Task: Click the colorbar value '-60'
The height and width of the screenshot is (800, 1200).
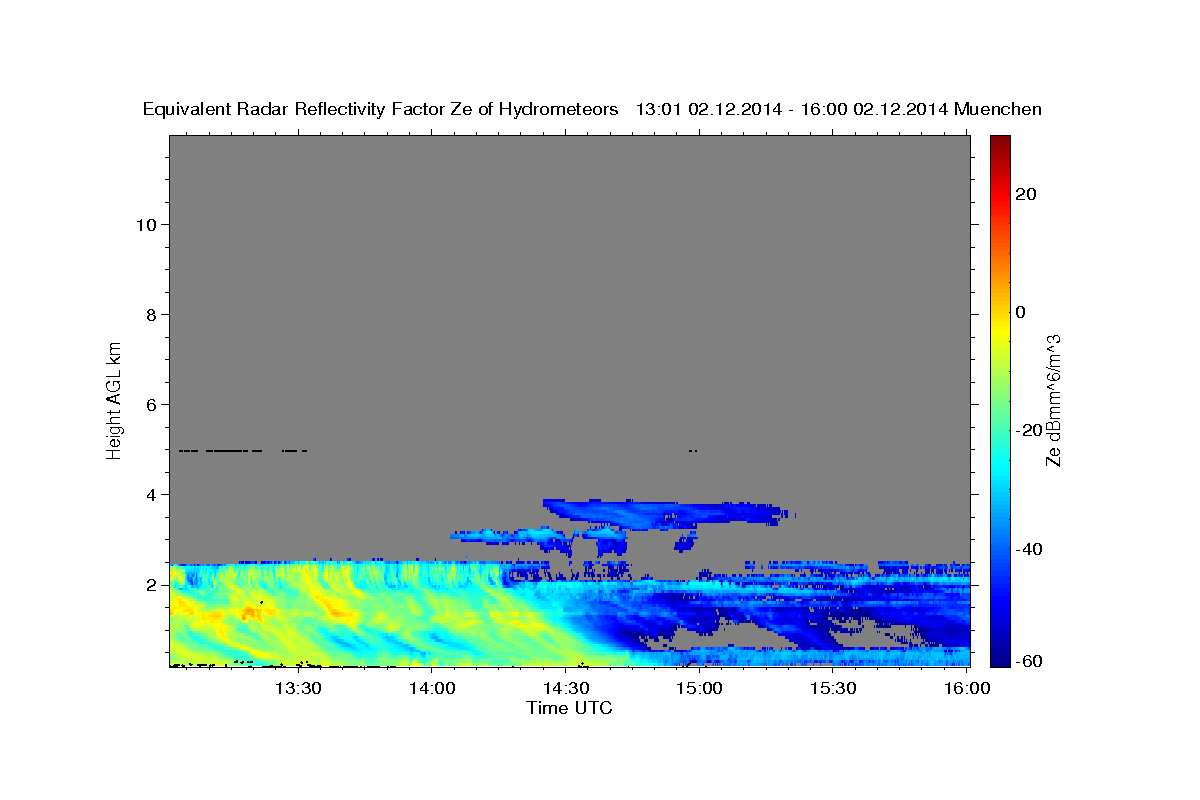Action: pos(1027,661)
